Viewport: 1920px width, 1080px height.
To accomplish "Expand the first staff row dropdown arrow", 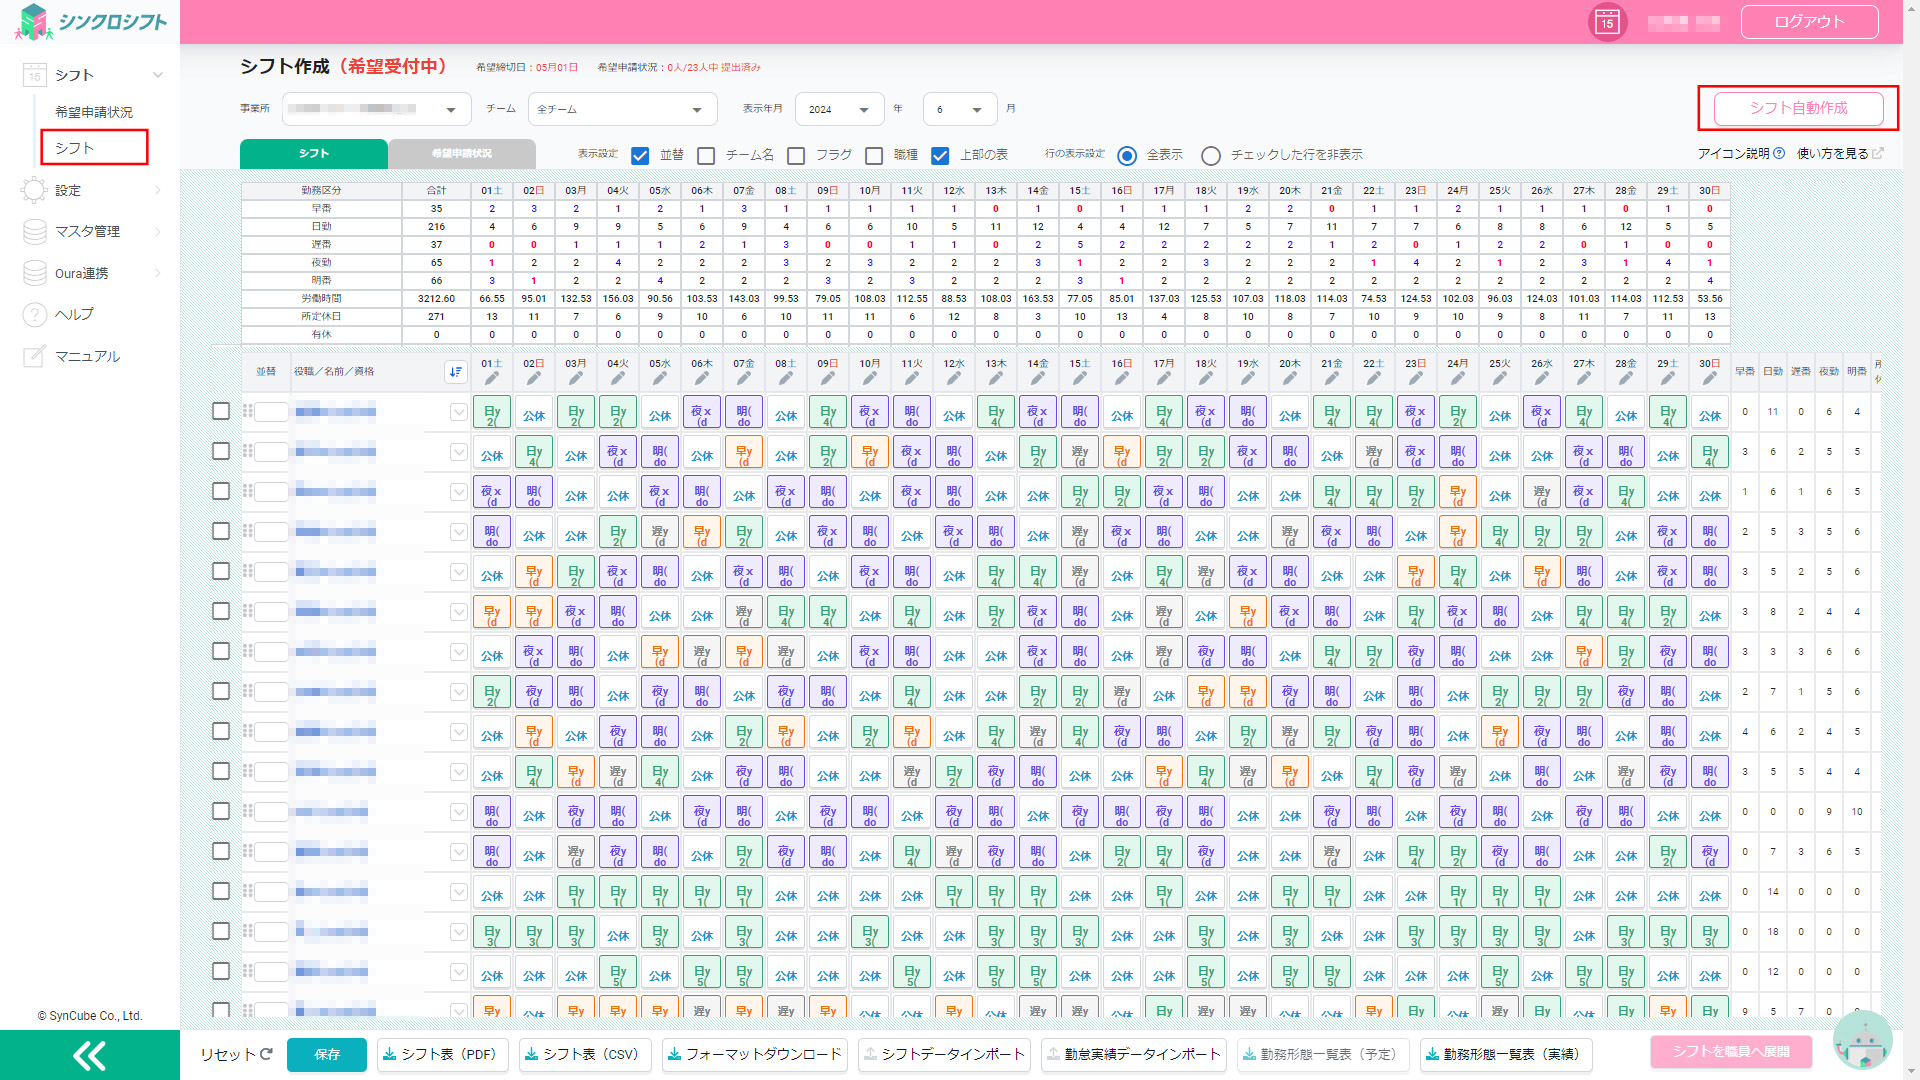I will pyautogui.click(x=458, y=411).
